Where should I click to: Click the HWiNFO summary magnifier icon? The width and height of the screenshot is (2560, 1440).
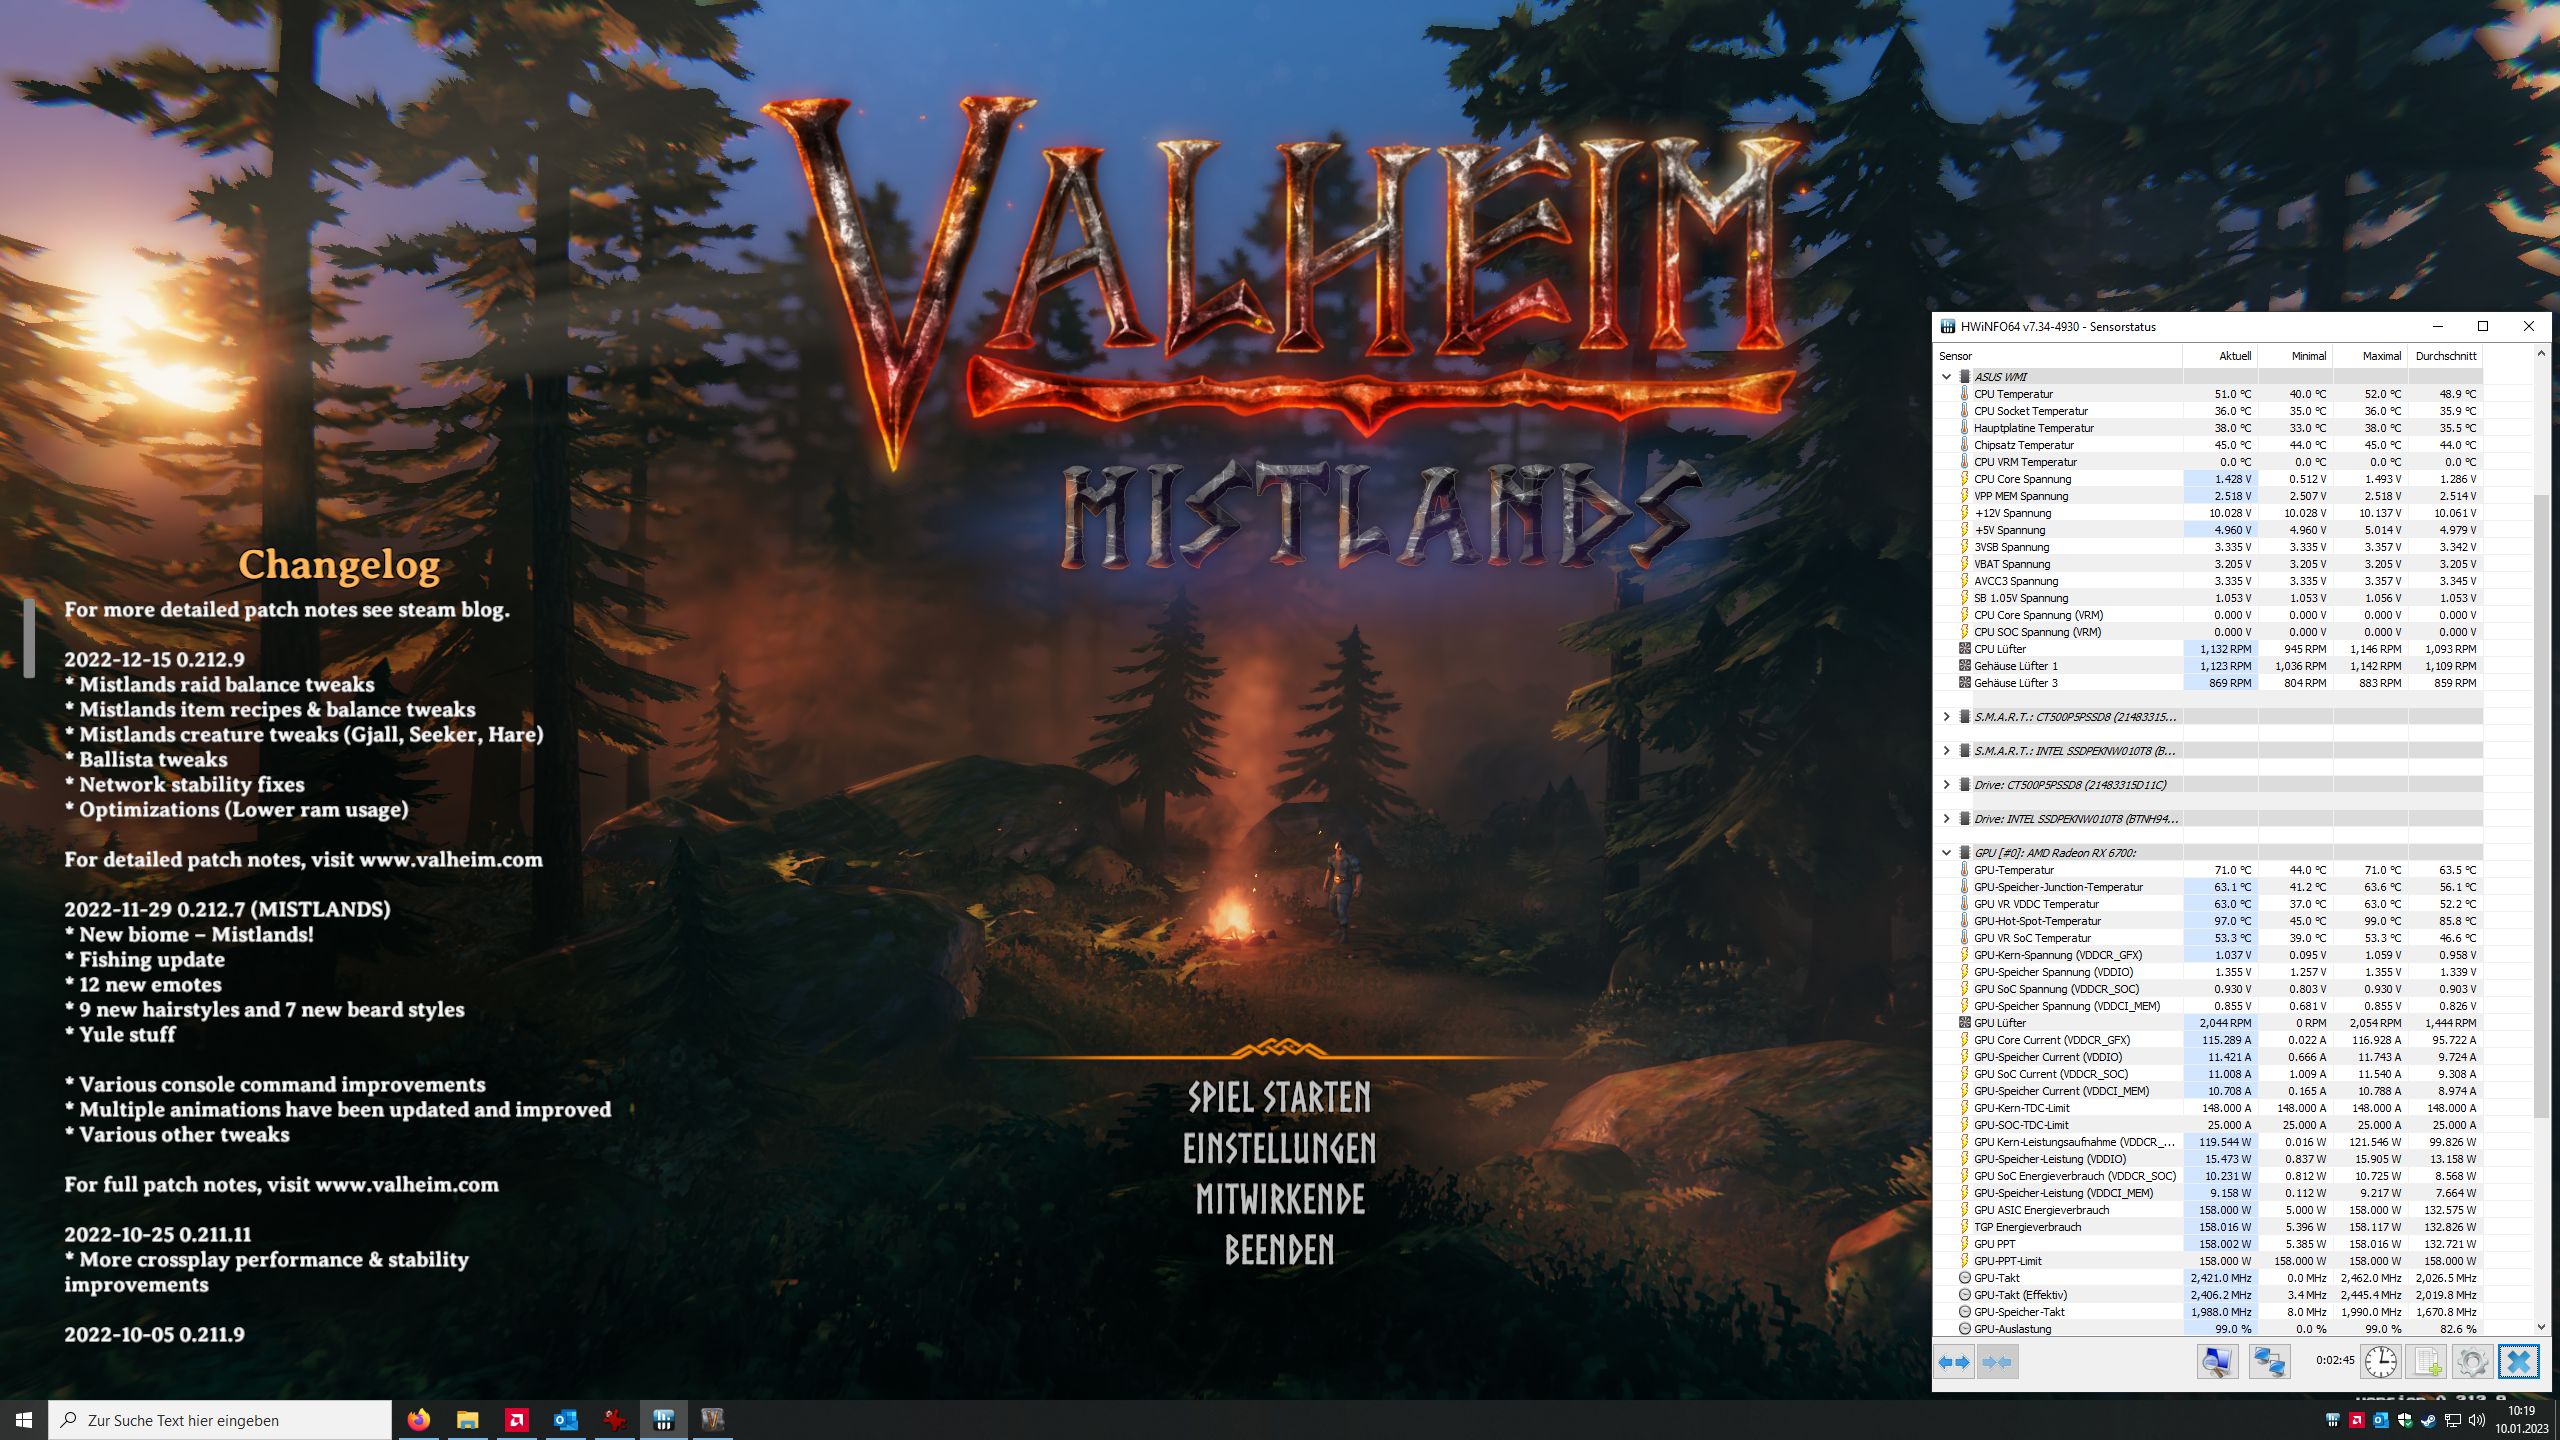point(2216,1362)
